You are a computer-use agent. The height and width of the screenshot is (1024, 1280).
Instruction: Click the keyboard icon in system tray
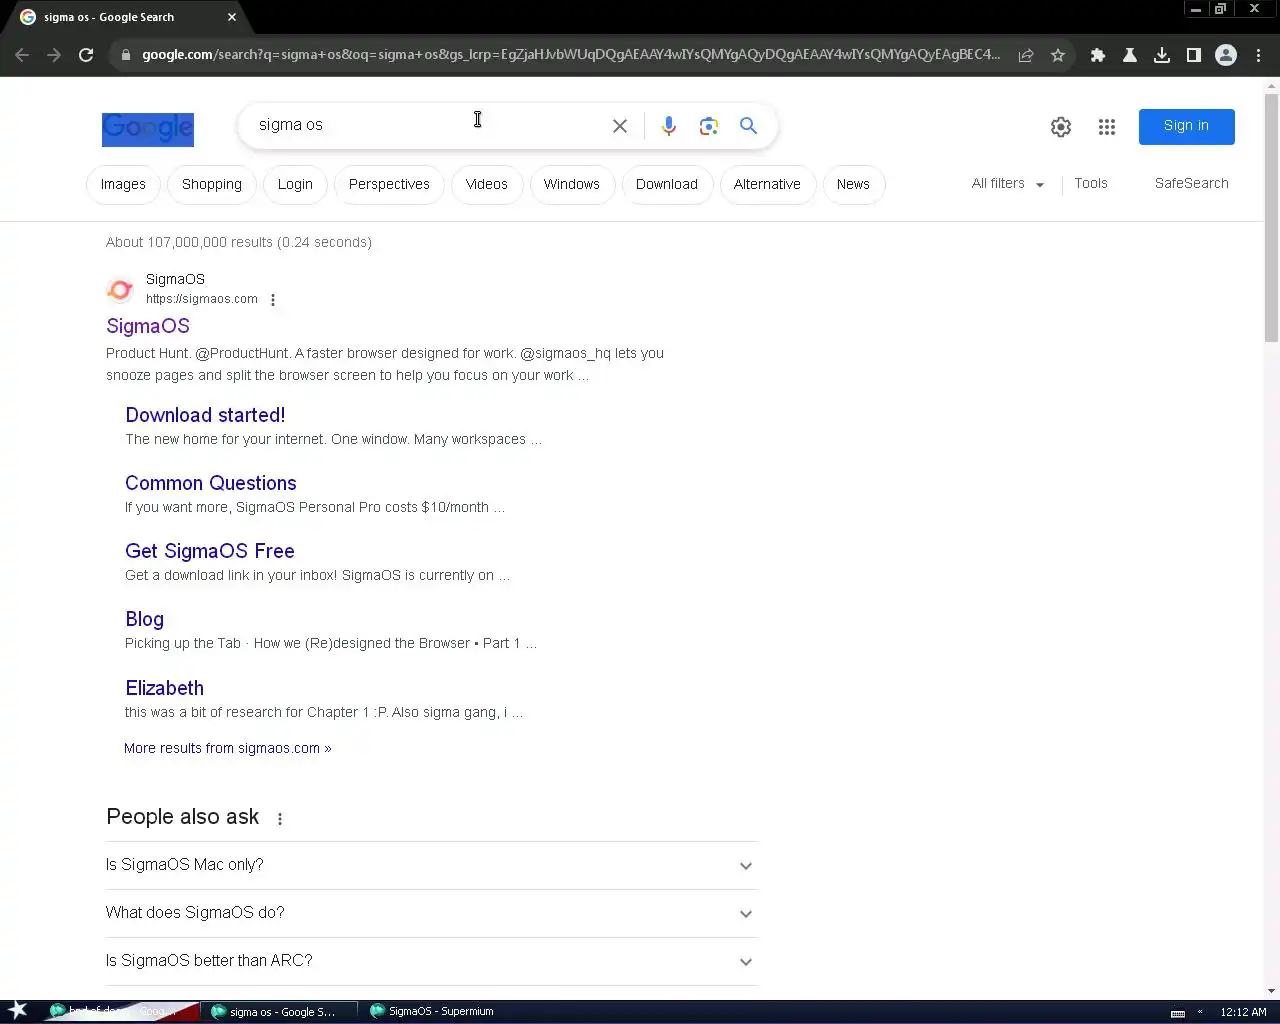[x=1178, y=1013]
